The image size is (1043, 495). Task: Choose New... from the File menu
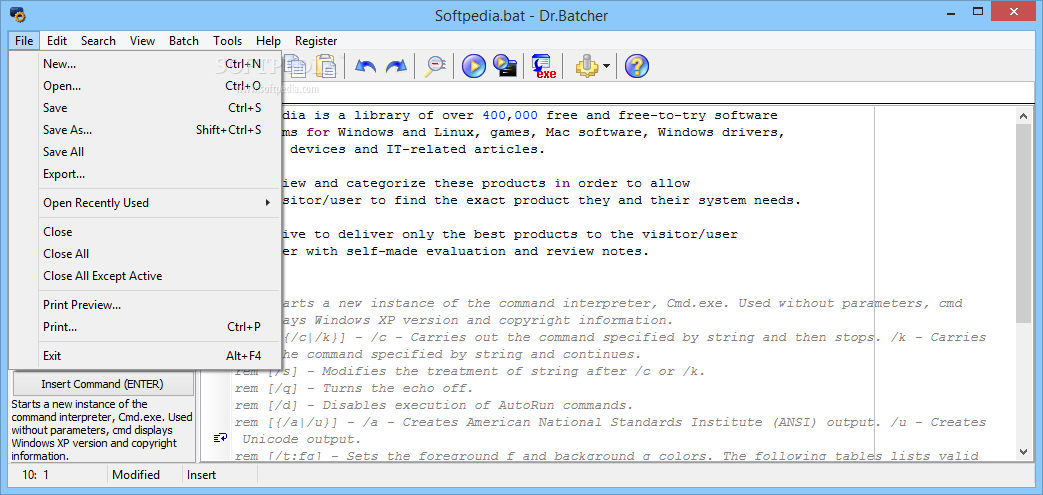tap(146, 64)
